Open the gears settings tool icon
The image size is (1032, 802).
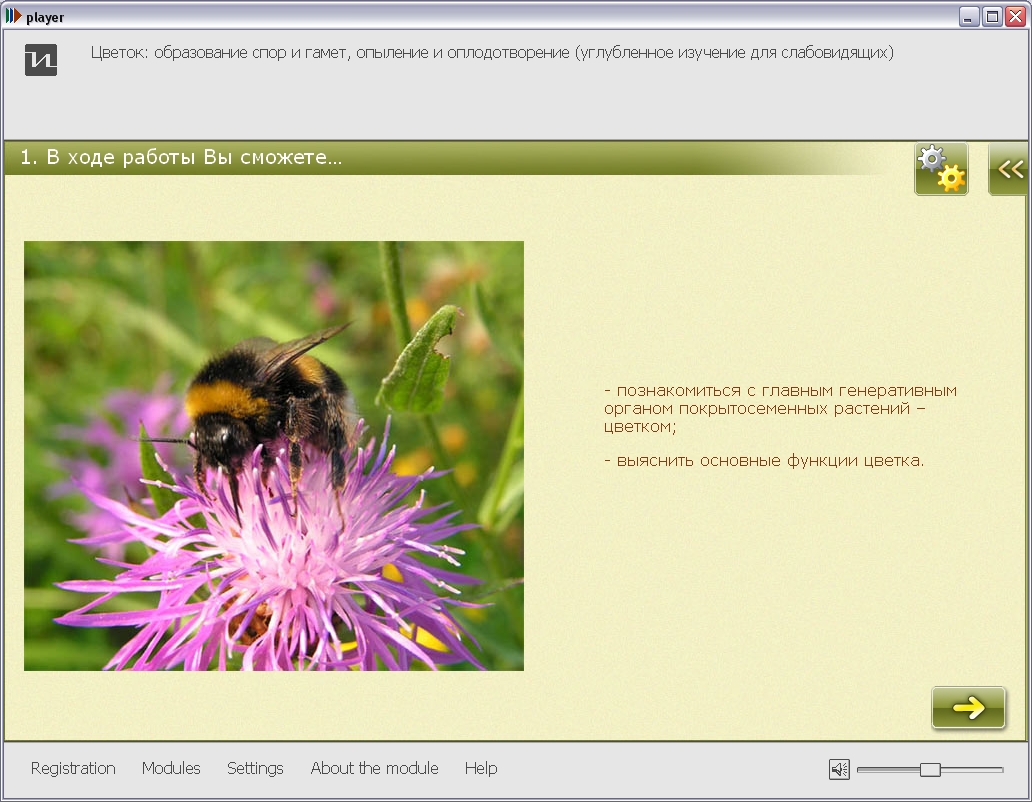click(941, 169)
